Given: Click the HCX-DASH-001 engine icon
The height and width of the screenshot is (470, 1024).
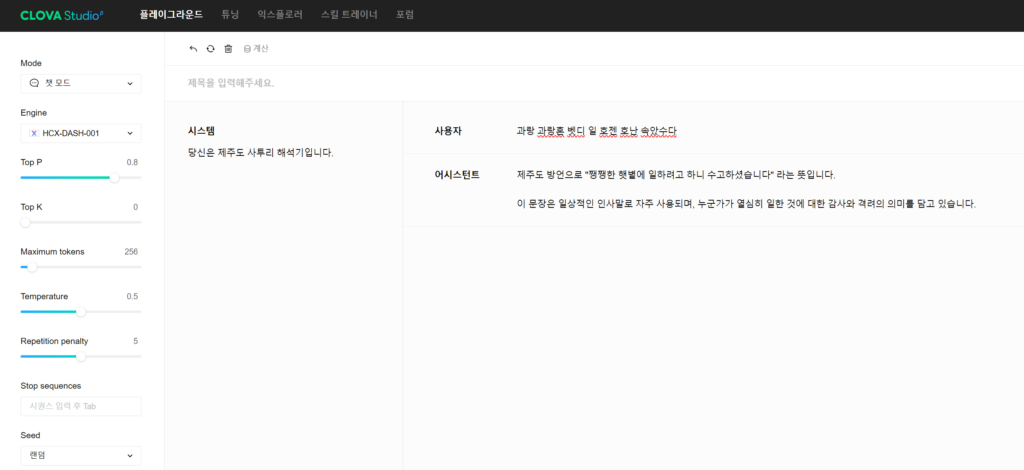Looking at the screenshot, I should [34, 133].
